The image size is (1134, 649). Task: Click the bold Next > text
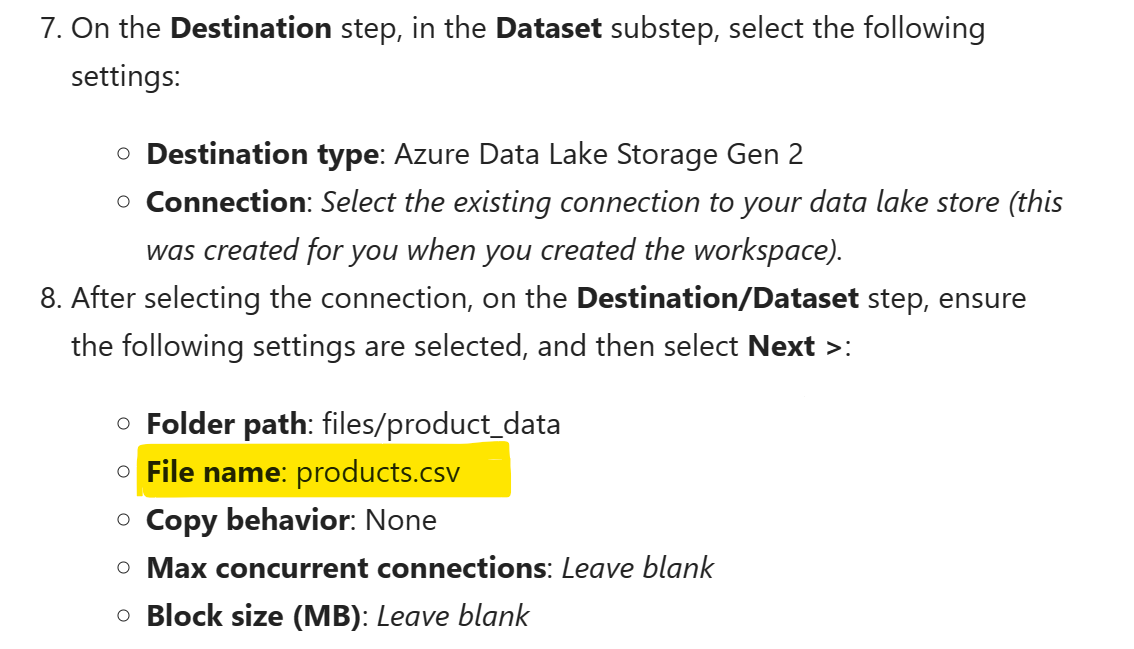tap(795, 347)
